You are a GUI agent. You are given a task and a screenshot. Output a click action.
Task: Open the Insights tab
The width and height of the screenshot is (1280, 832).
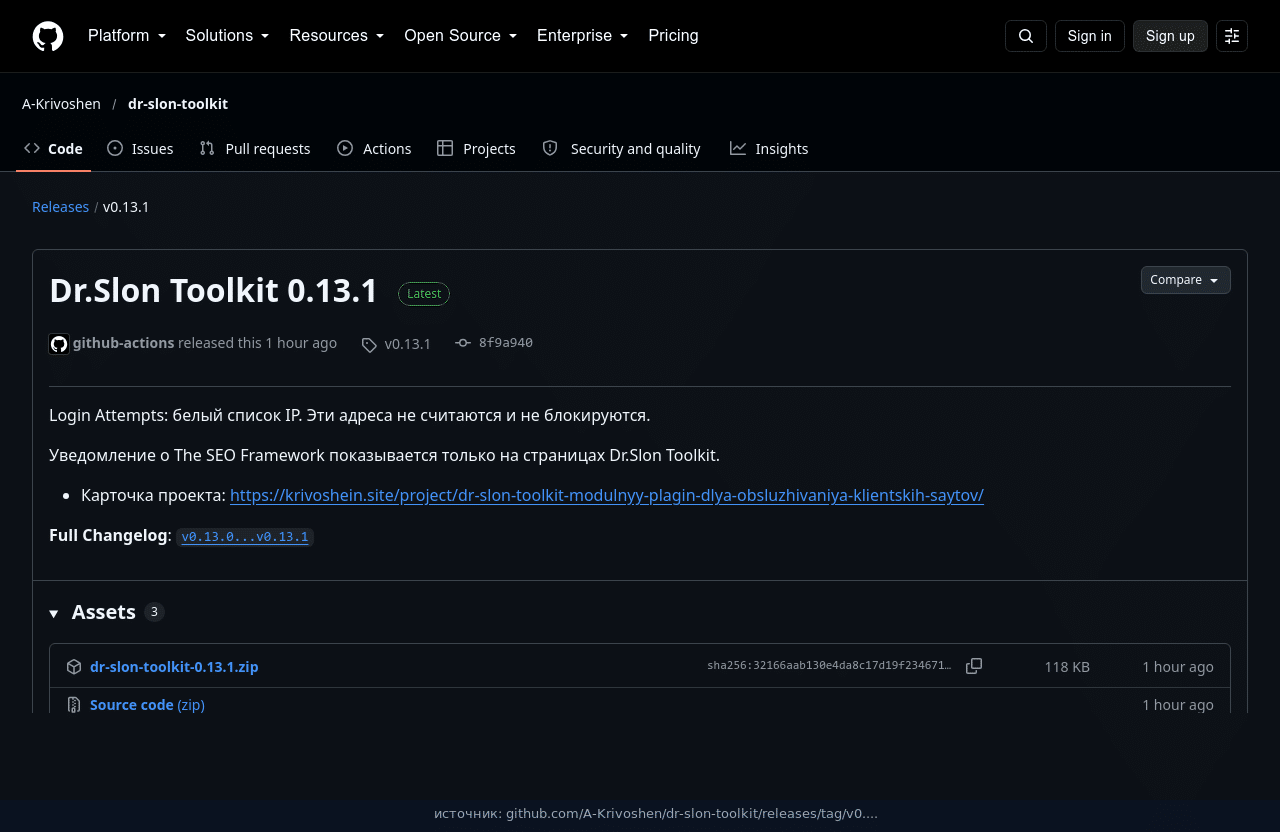769,149
